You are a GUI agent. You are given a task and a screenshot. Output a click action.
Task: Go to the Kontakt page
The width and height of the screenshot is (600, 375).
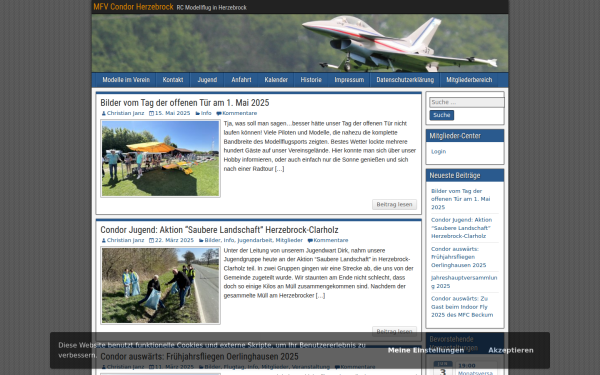(173, 80)
